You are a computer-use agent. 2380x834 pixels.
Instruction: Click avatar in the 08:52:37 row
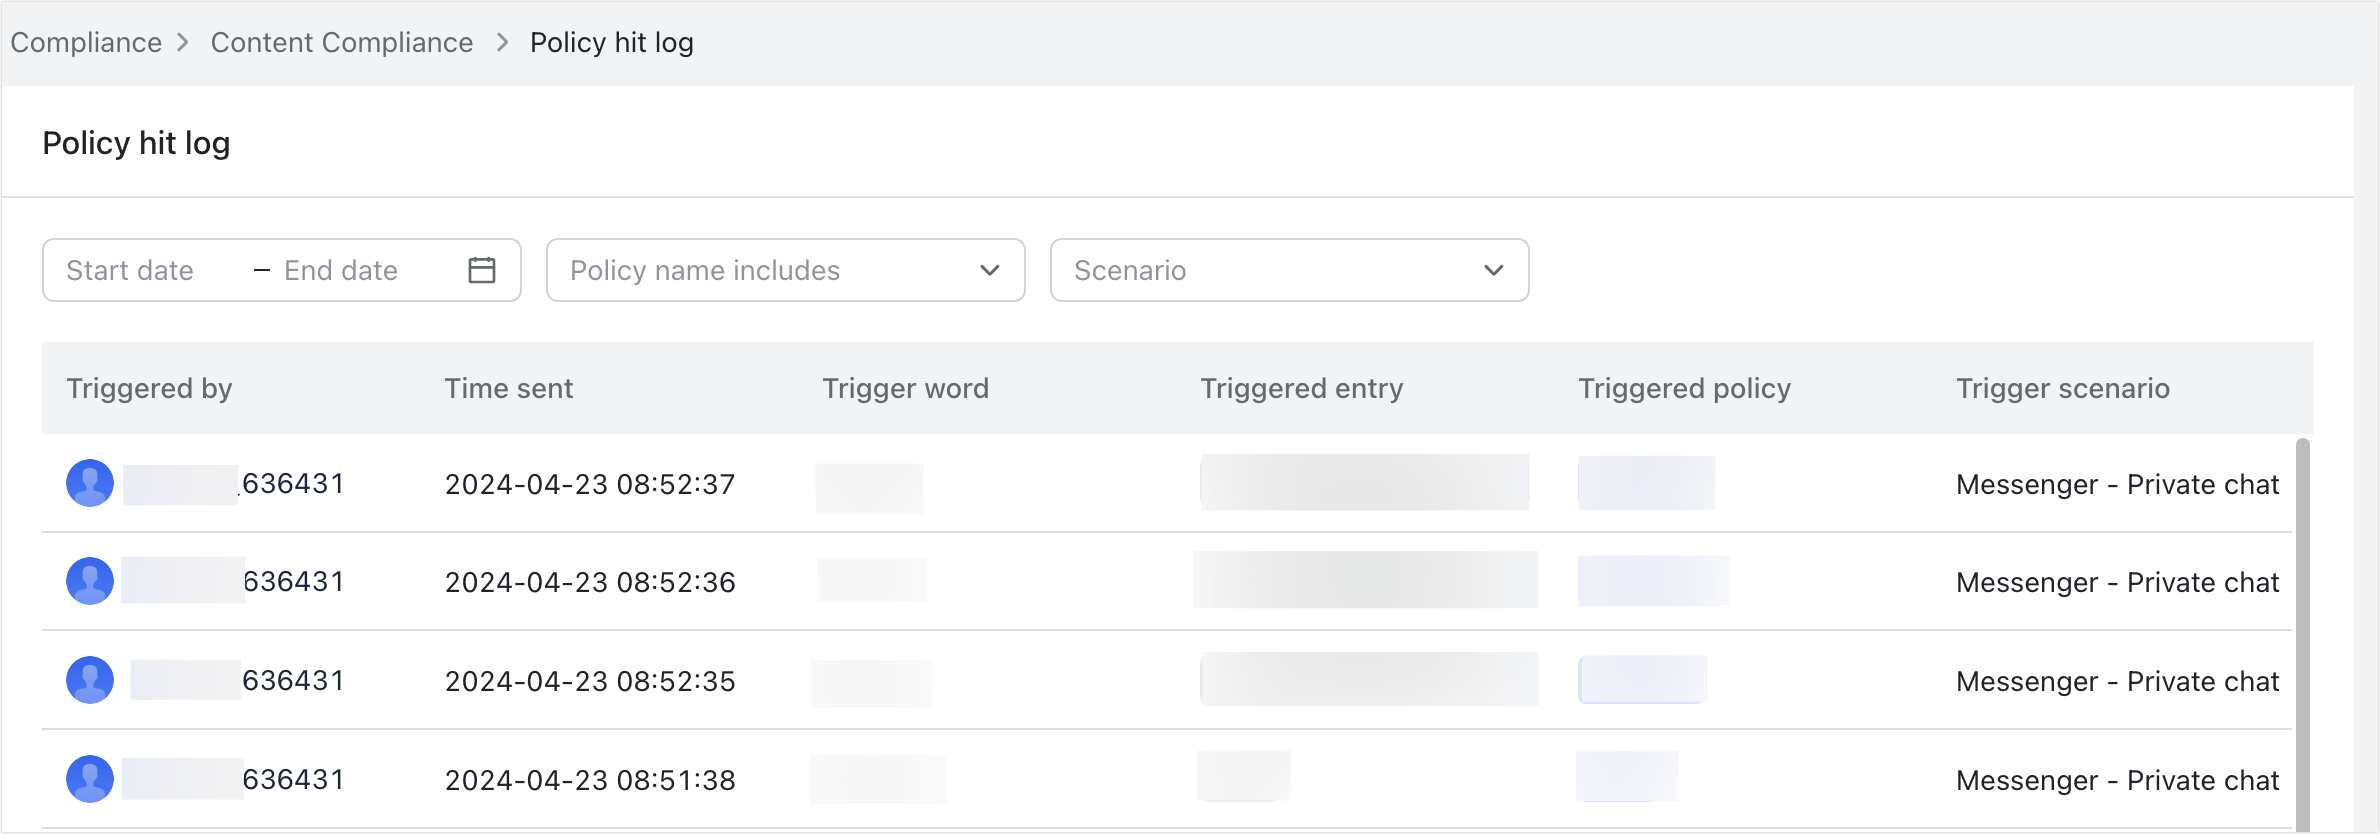click(x=90, y=483)
